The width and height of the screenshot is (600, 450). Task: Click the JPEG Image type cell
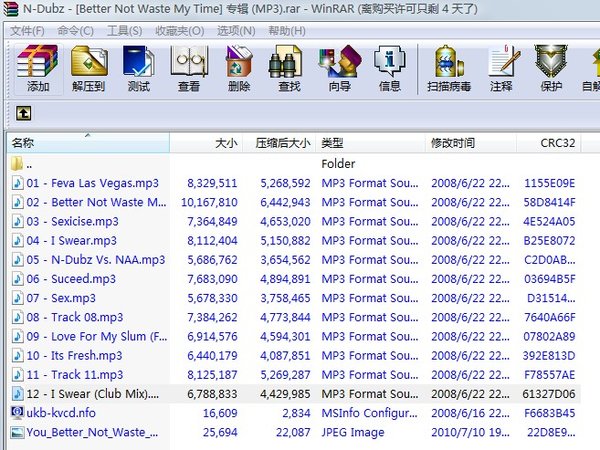click(353, 432)
